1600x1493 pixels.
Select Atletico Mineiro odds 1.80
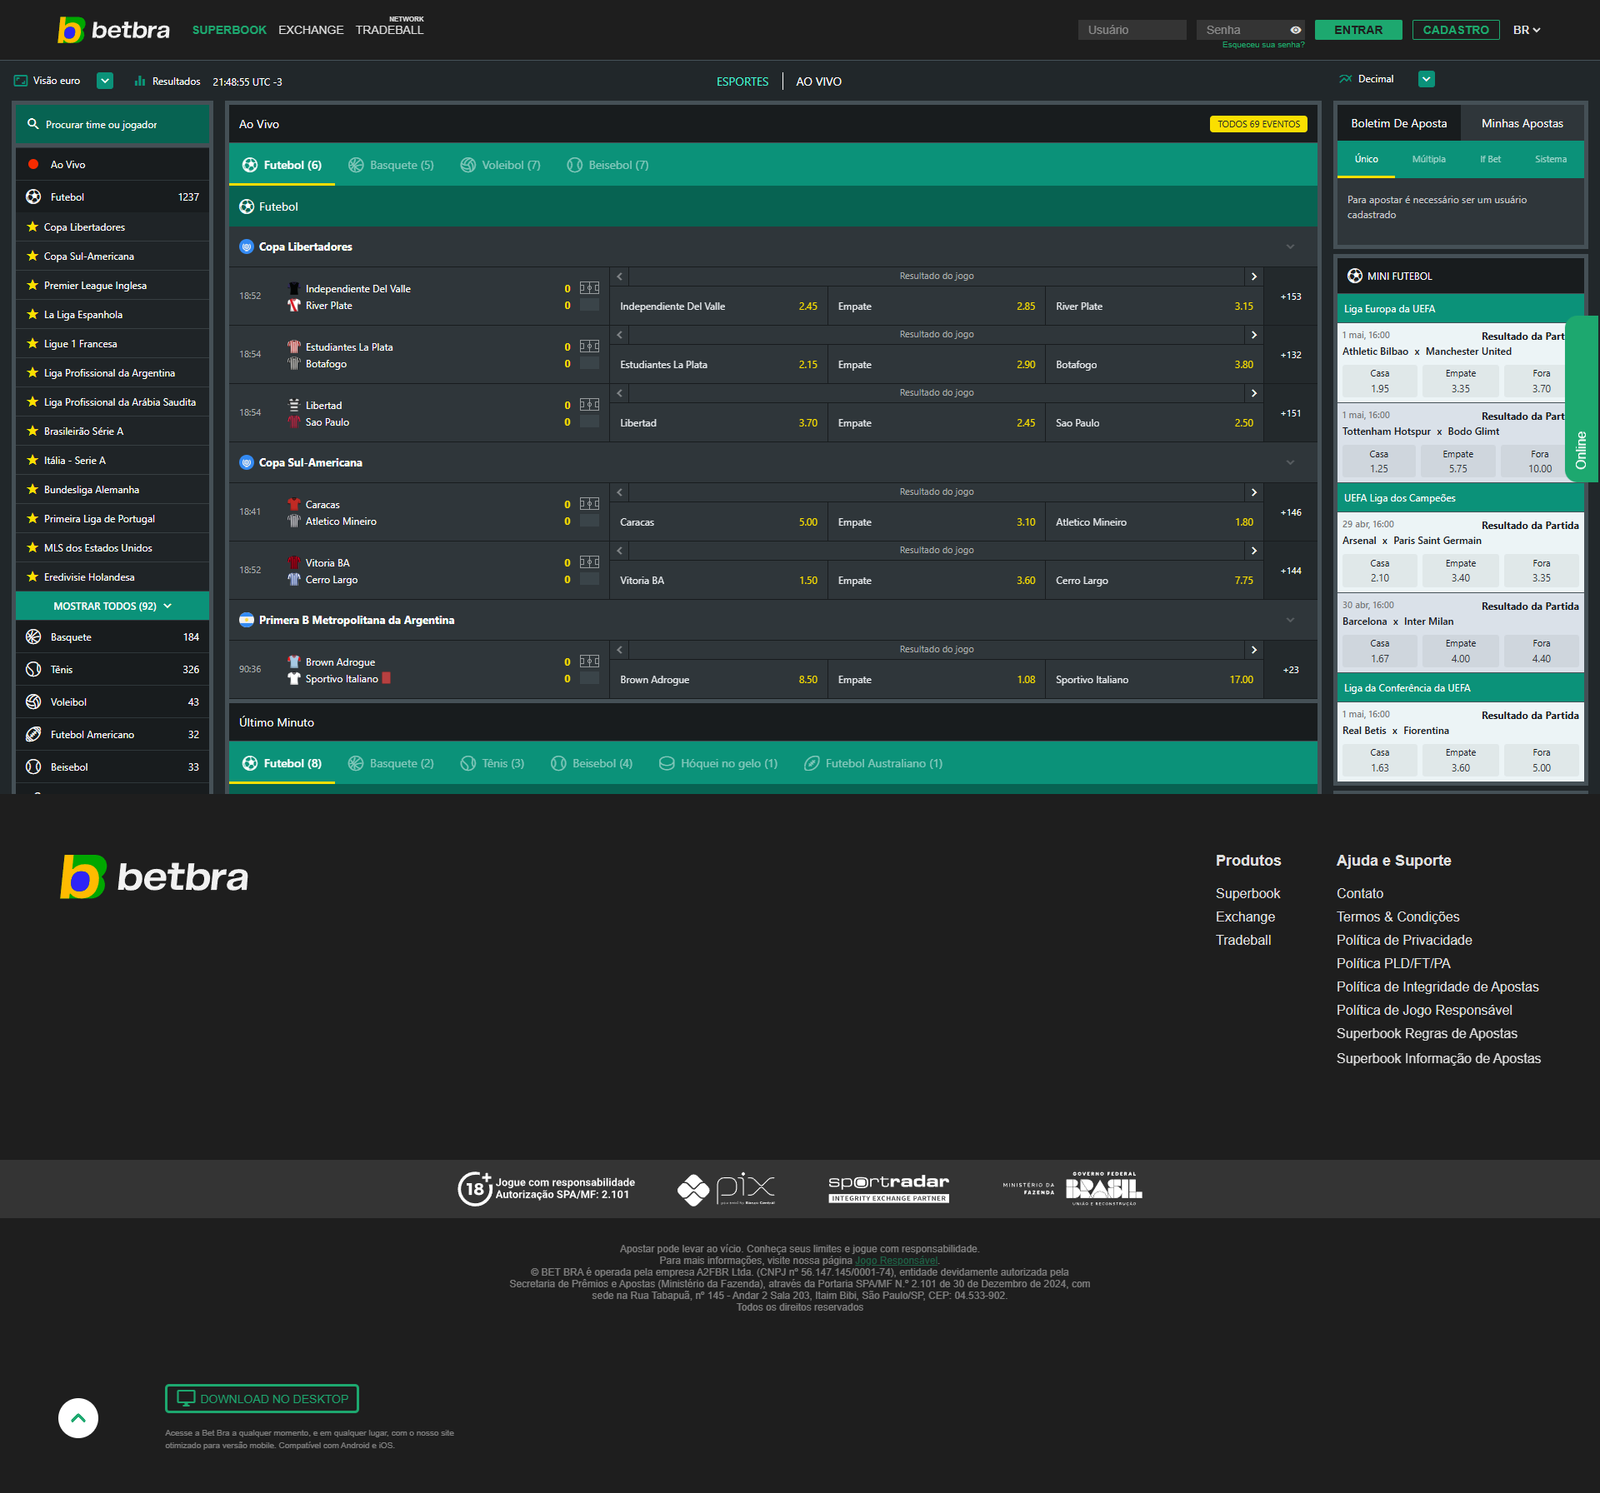[1154, 522]
